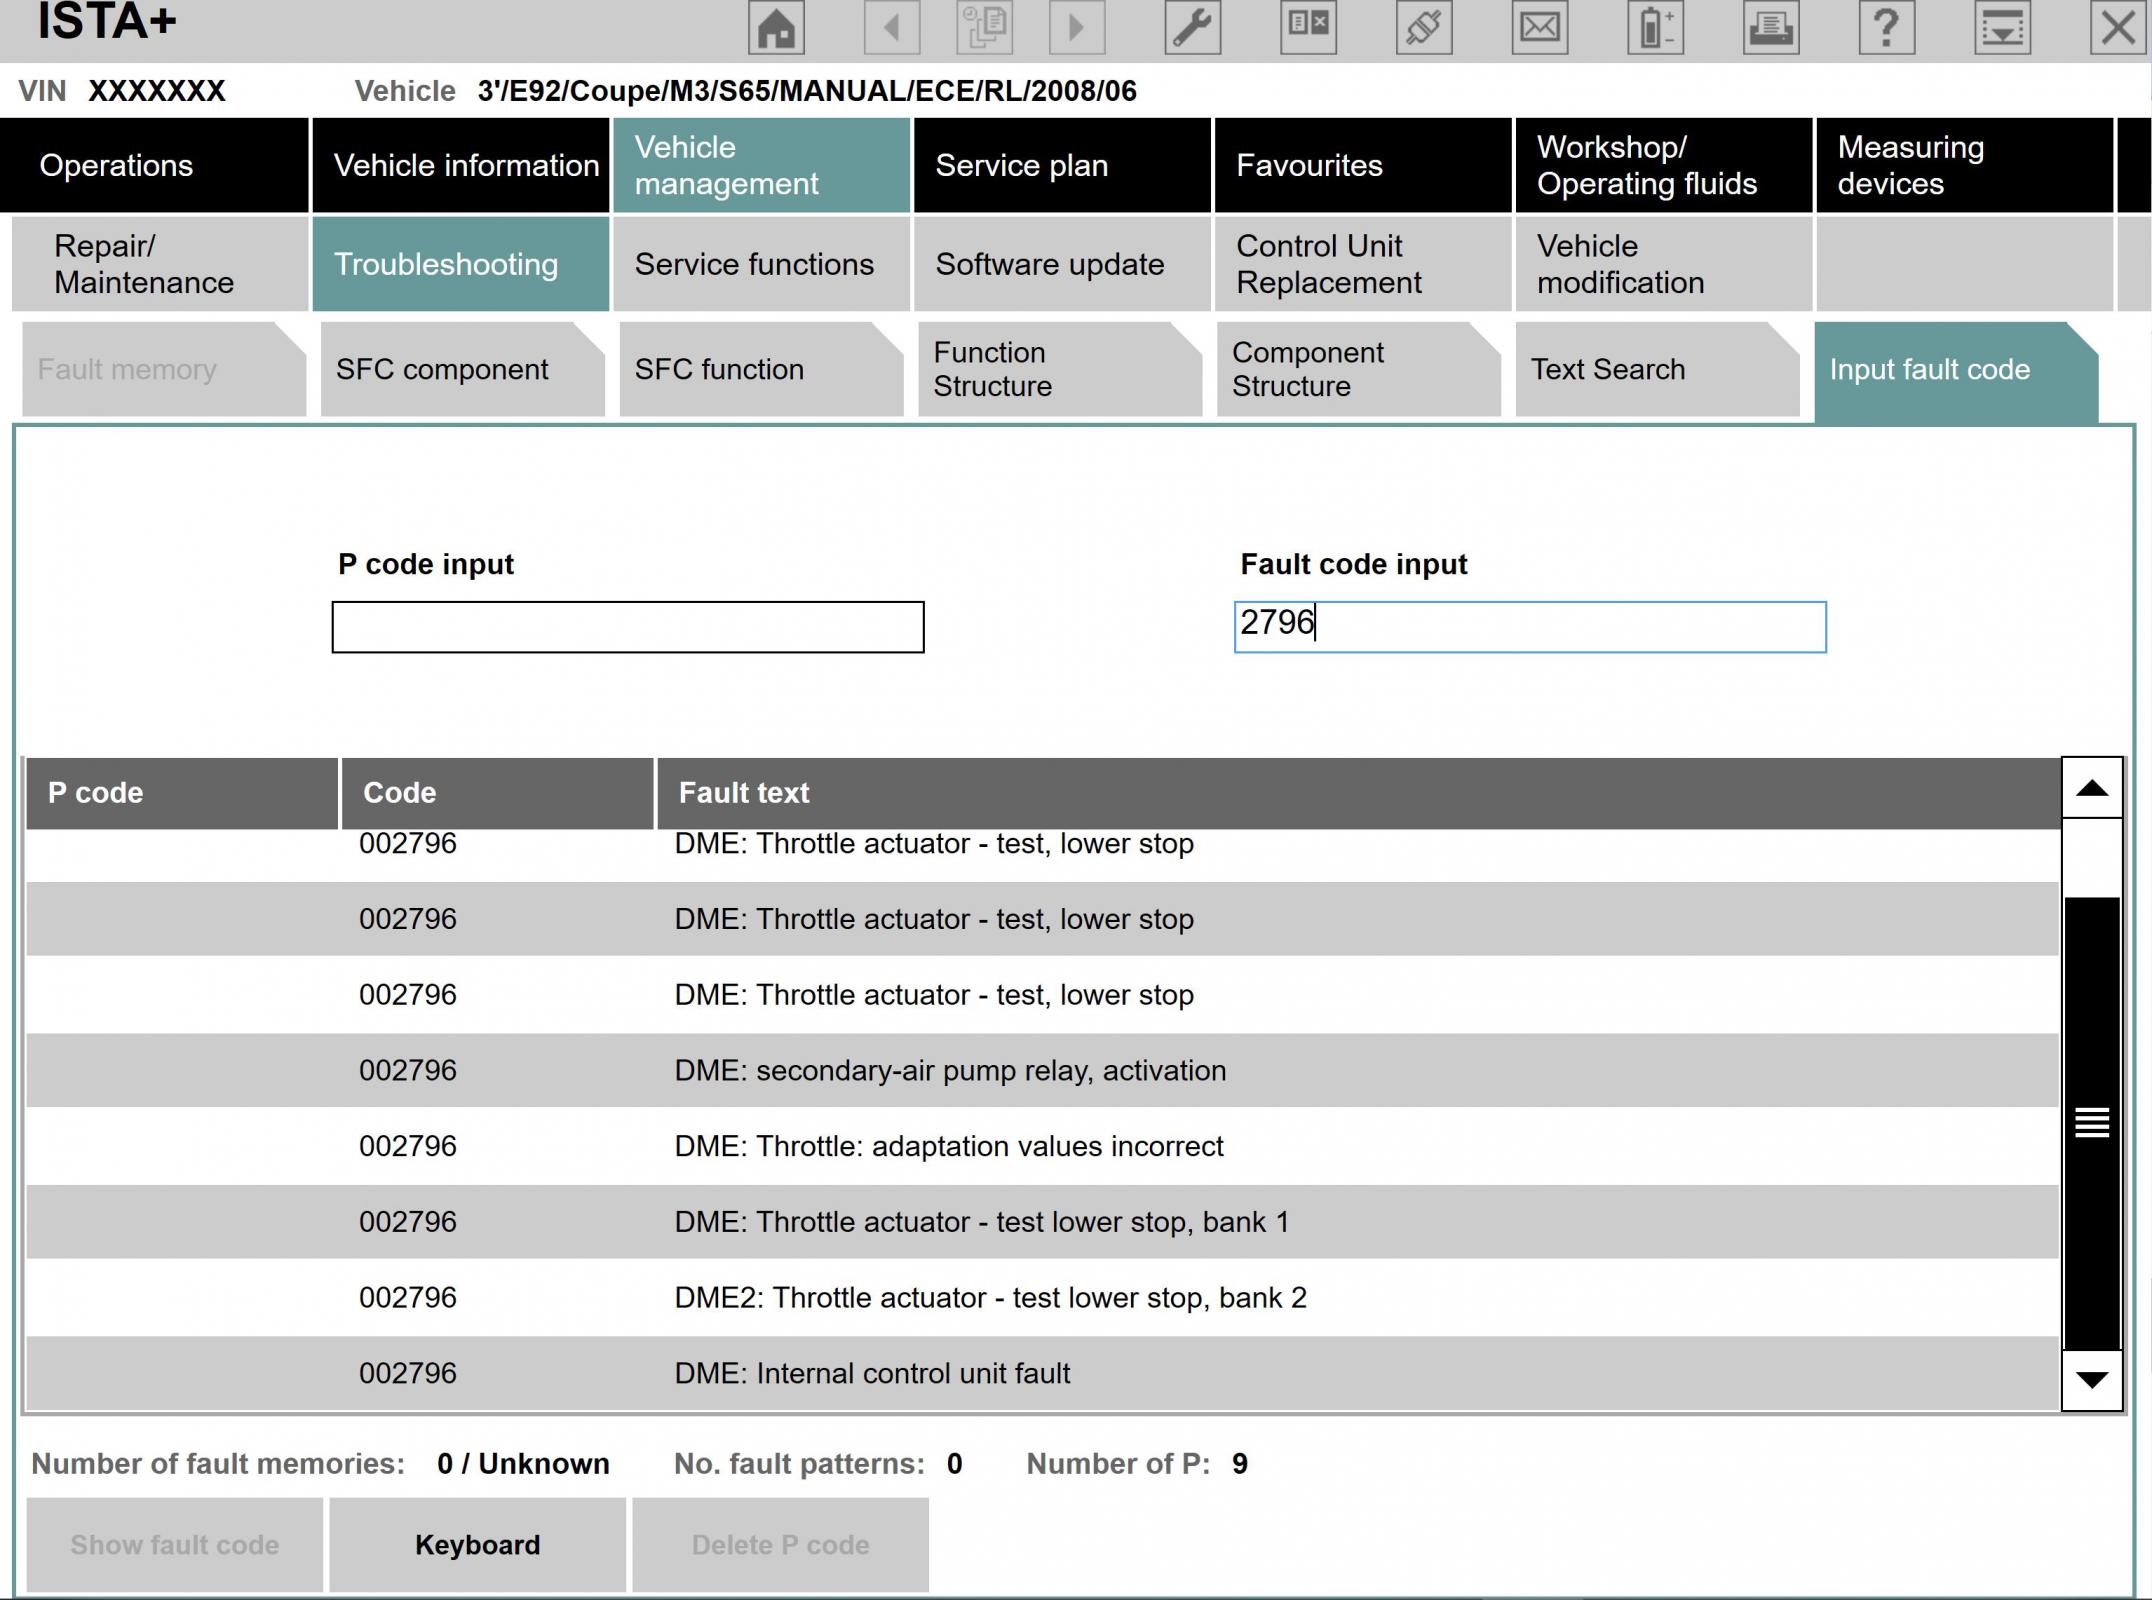This screenshot has width=2152, height=1600.
Task: Click into the P code input field
Action: [x=628, y=627]
